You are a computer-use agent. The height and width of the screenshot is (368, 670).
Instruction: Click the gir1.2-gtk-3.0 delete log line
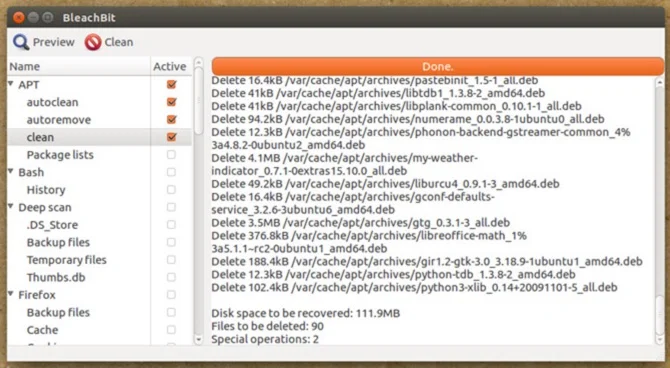pos(427,262)
